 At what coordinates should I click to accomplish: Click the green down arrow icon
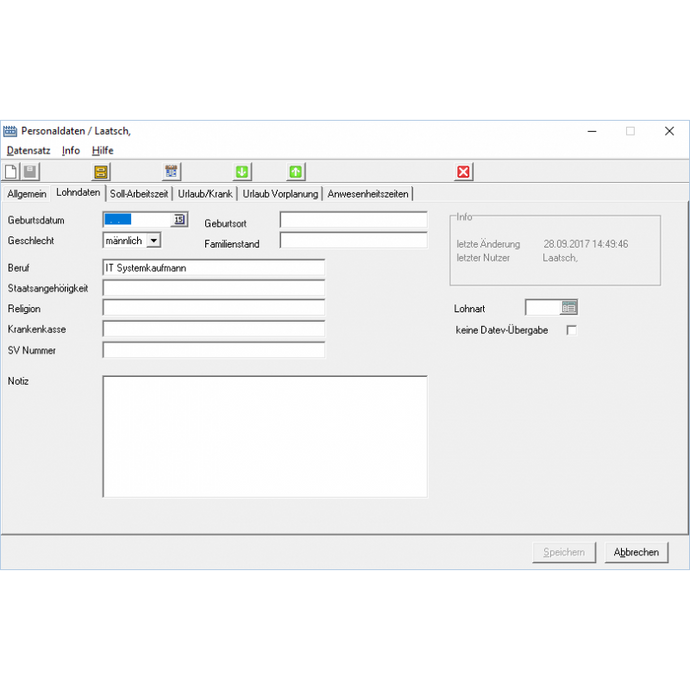[241, 172]
